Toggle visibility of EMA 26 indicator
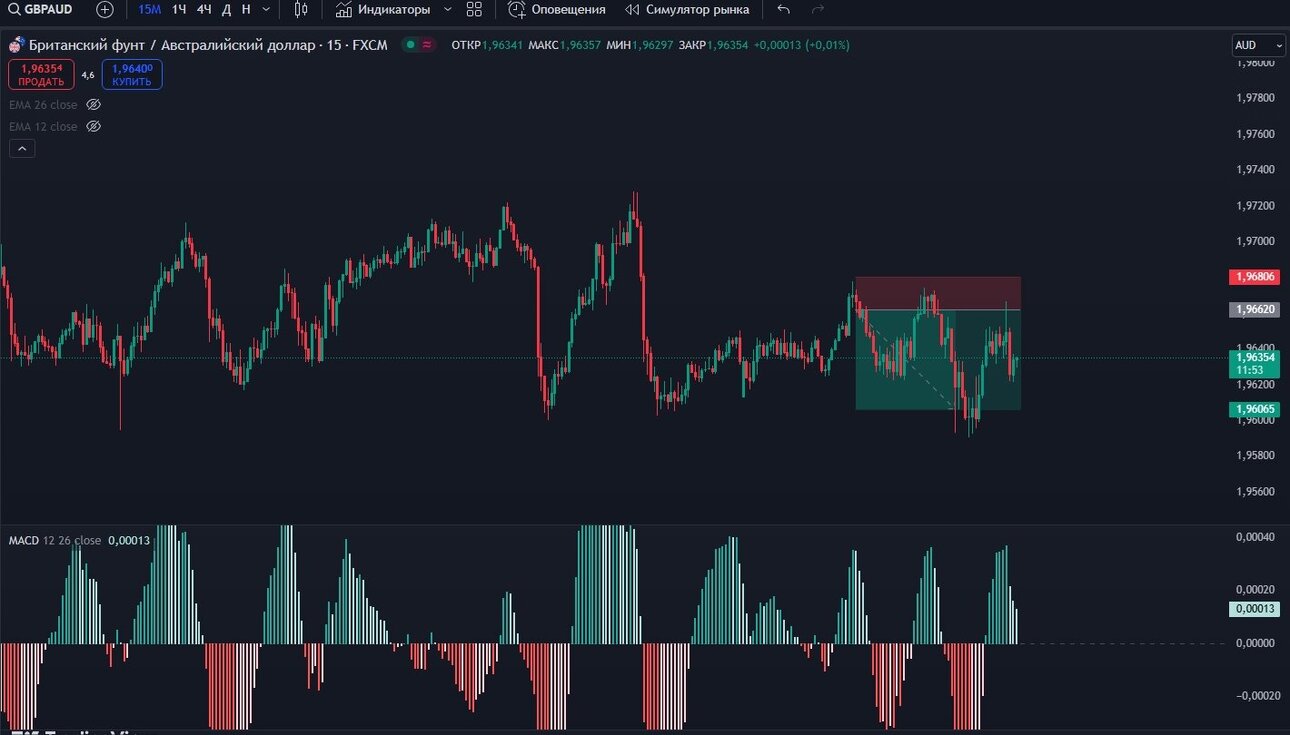 94,105
